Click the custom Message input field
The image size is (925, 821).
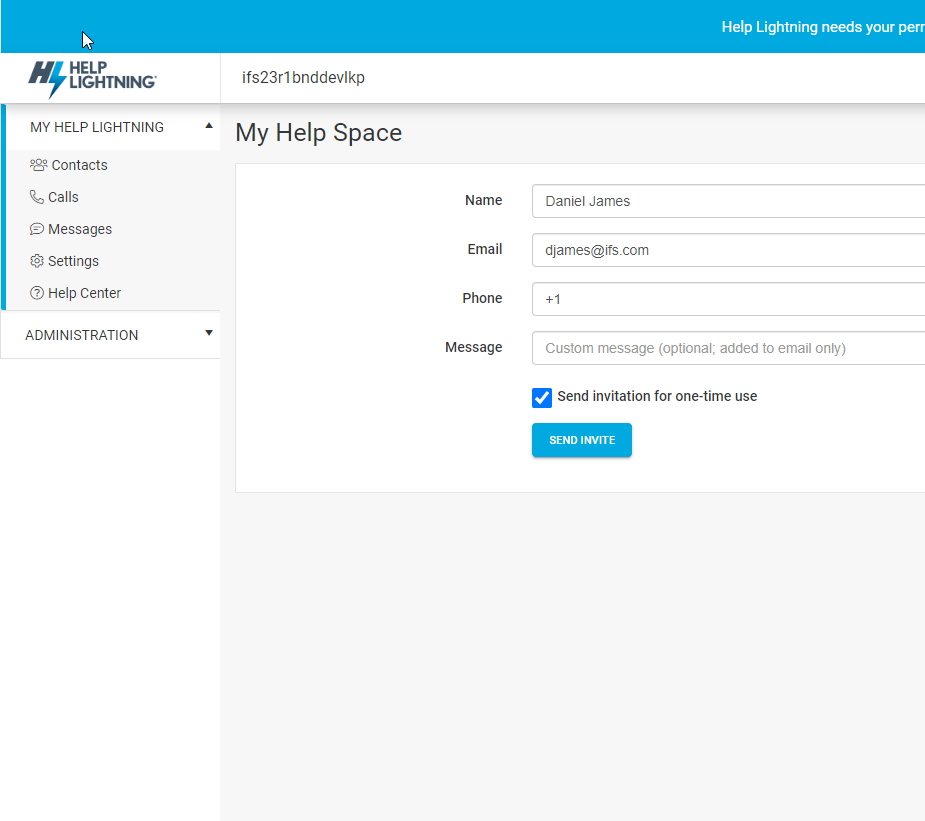(728, 348)
